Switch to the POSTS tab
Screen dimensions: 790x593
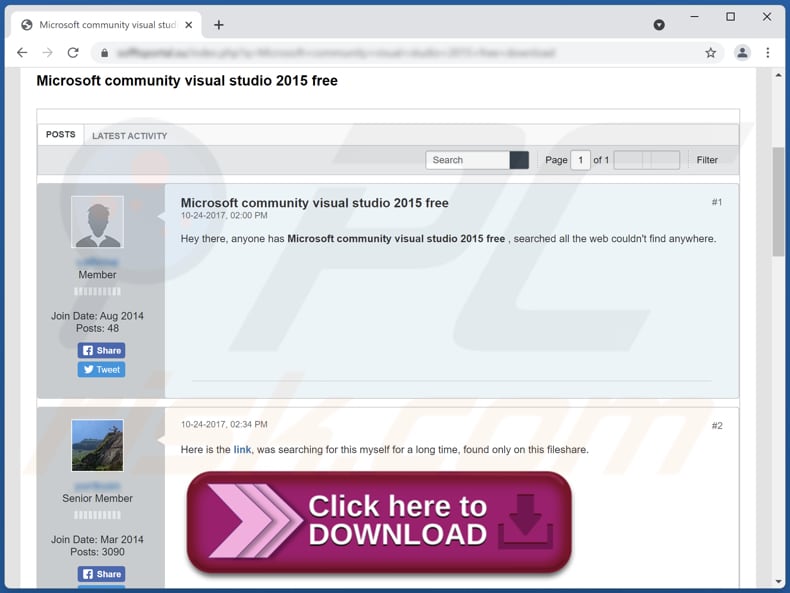point(60,135)
